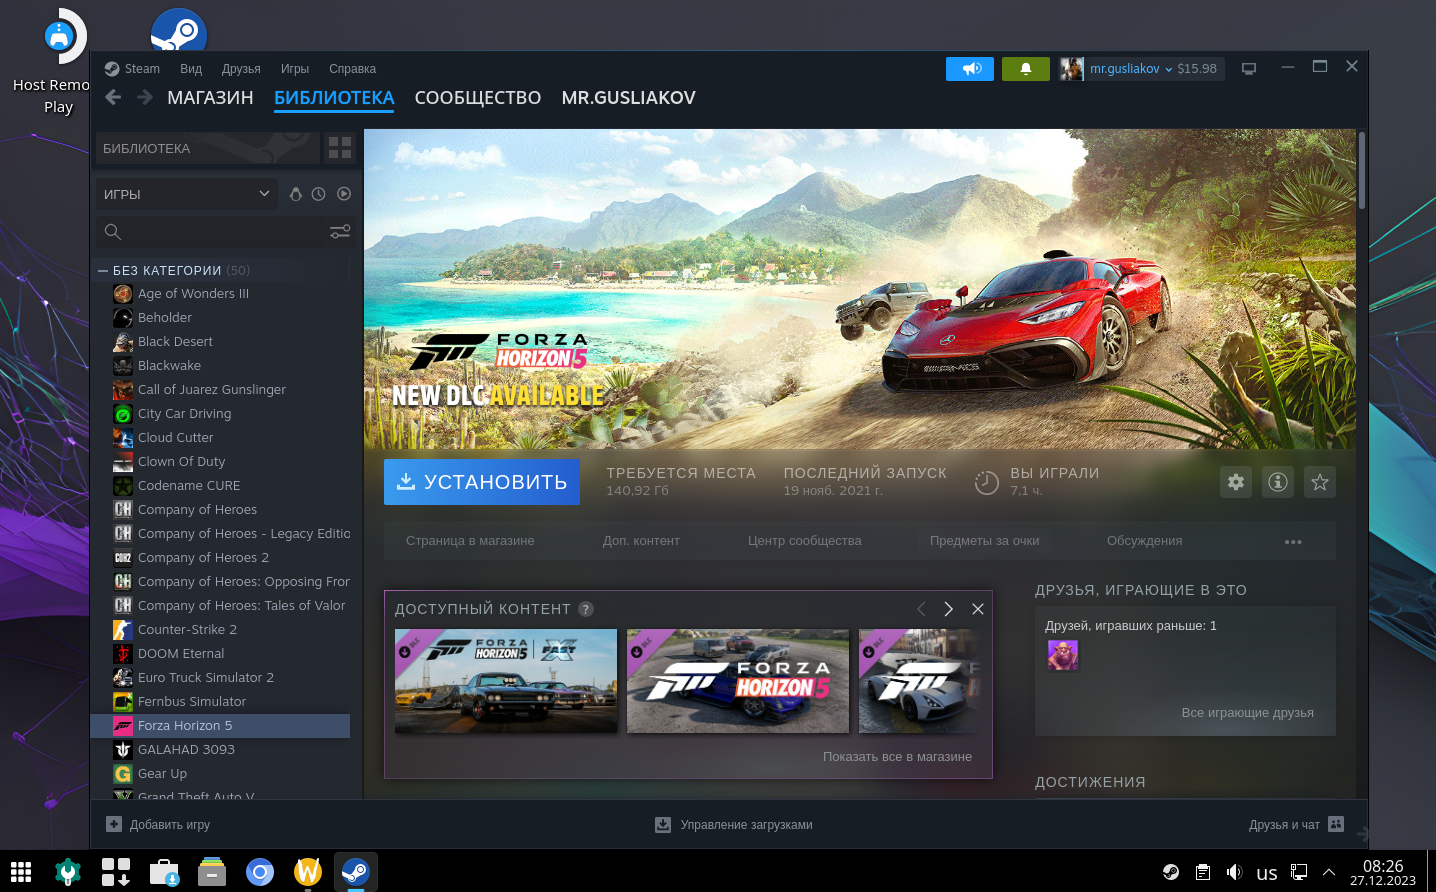Click the library search field
Image resolution: width=1436 pixels, height=892 pixels.
point(210,232)
